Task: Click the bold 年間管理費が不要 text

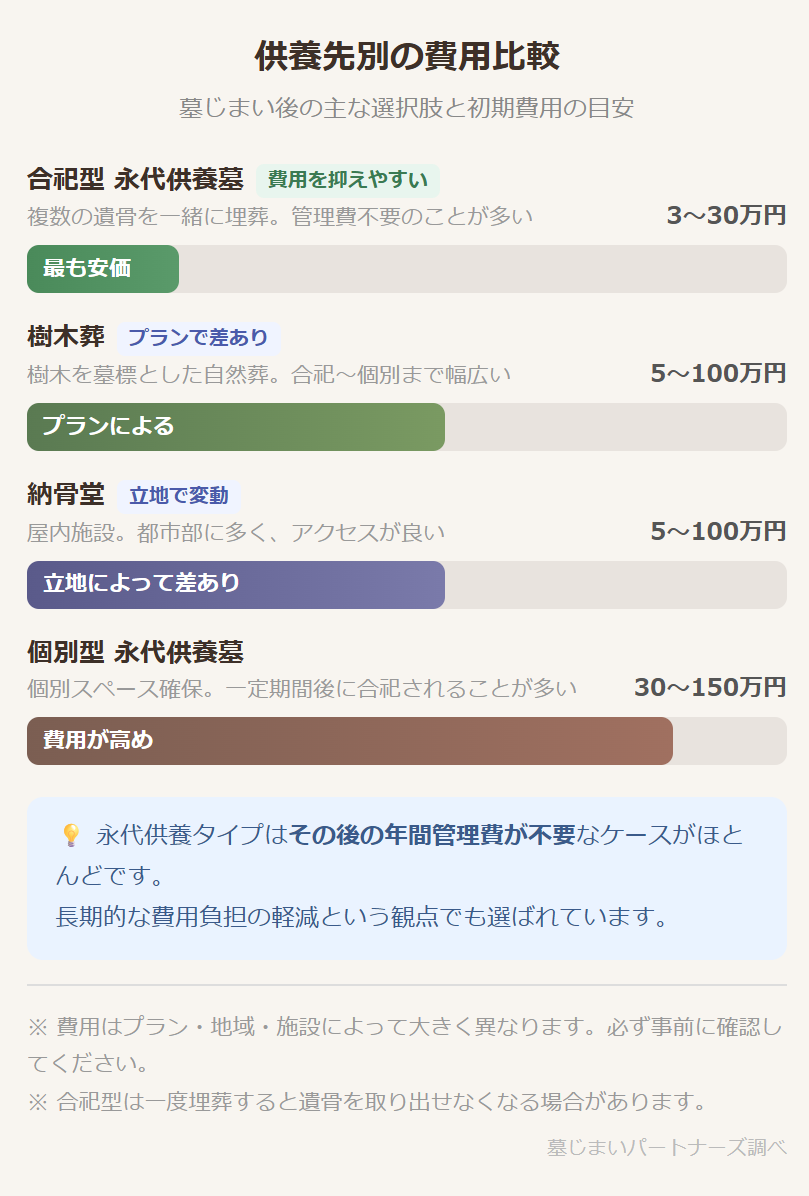Action: point(433,835)
